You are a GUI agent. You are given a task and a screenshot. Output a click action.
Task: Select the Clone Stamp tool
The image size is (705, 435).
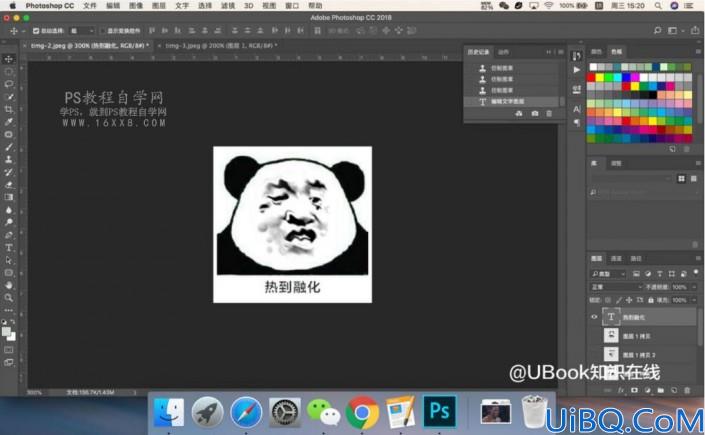pyautogui.click(x=9, y=159)
